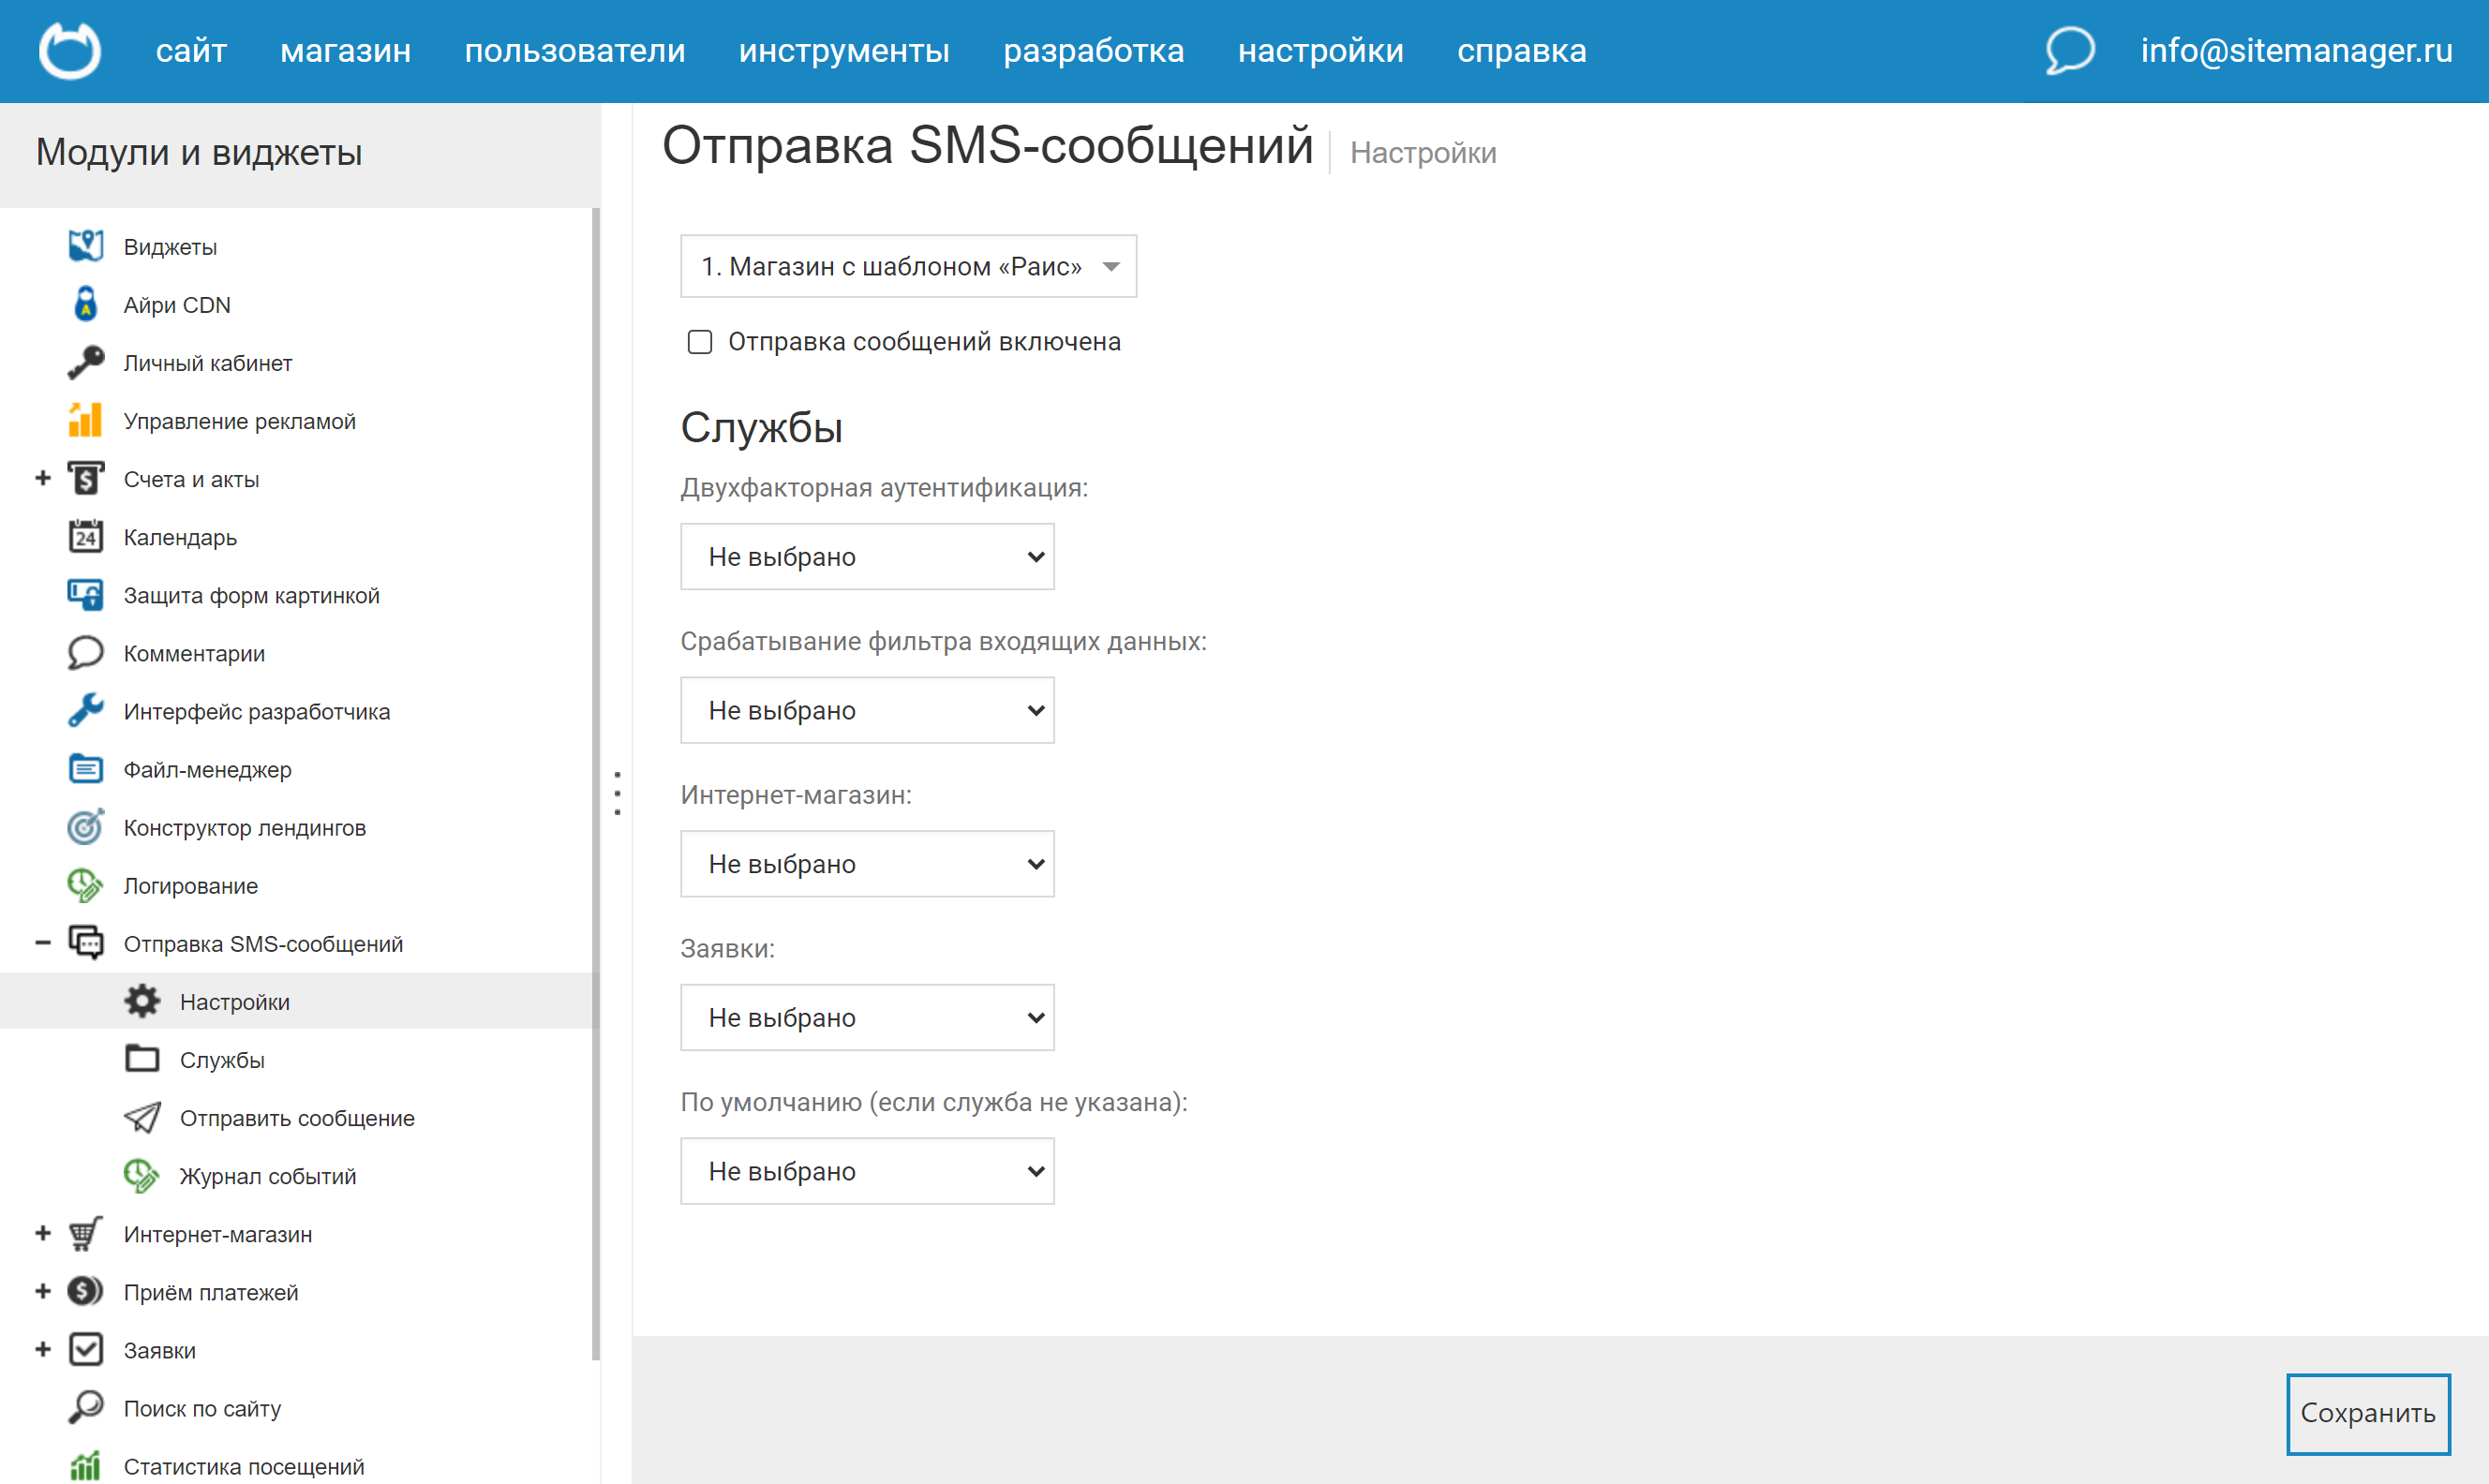Select the Айри CDN lock icon
Image resolution: width=2489 pixels, height=1484 pixels.
pos(85,304)
